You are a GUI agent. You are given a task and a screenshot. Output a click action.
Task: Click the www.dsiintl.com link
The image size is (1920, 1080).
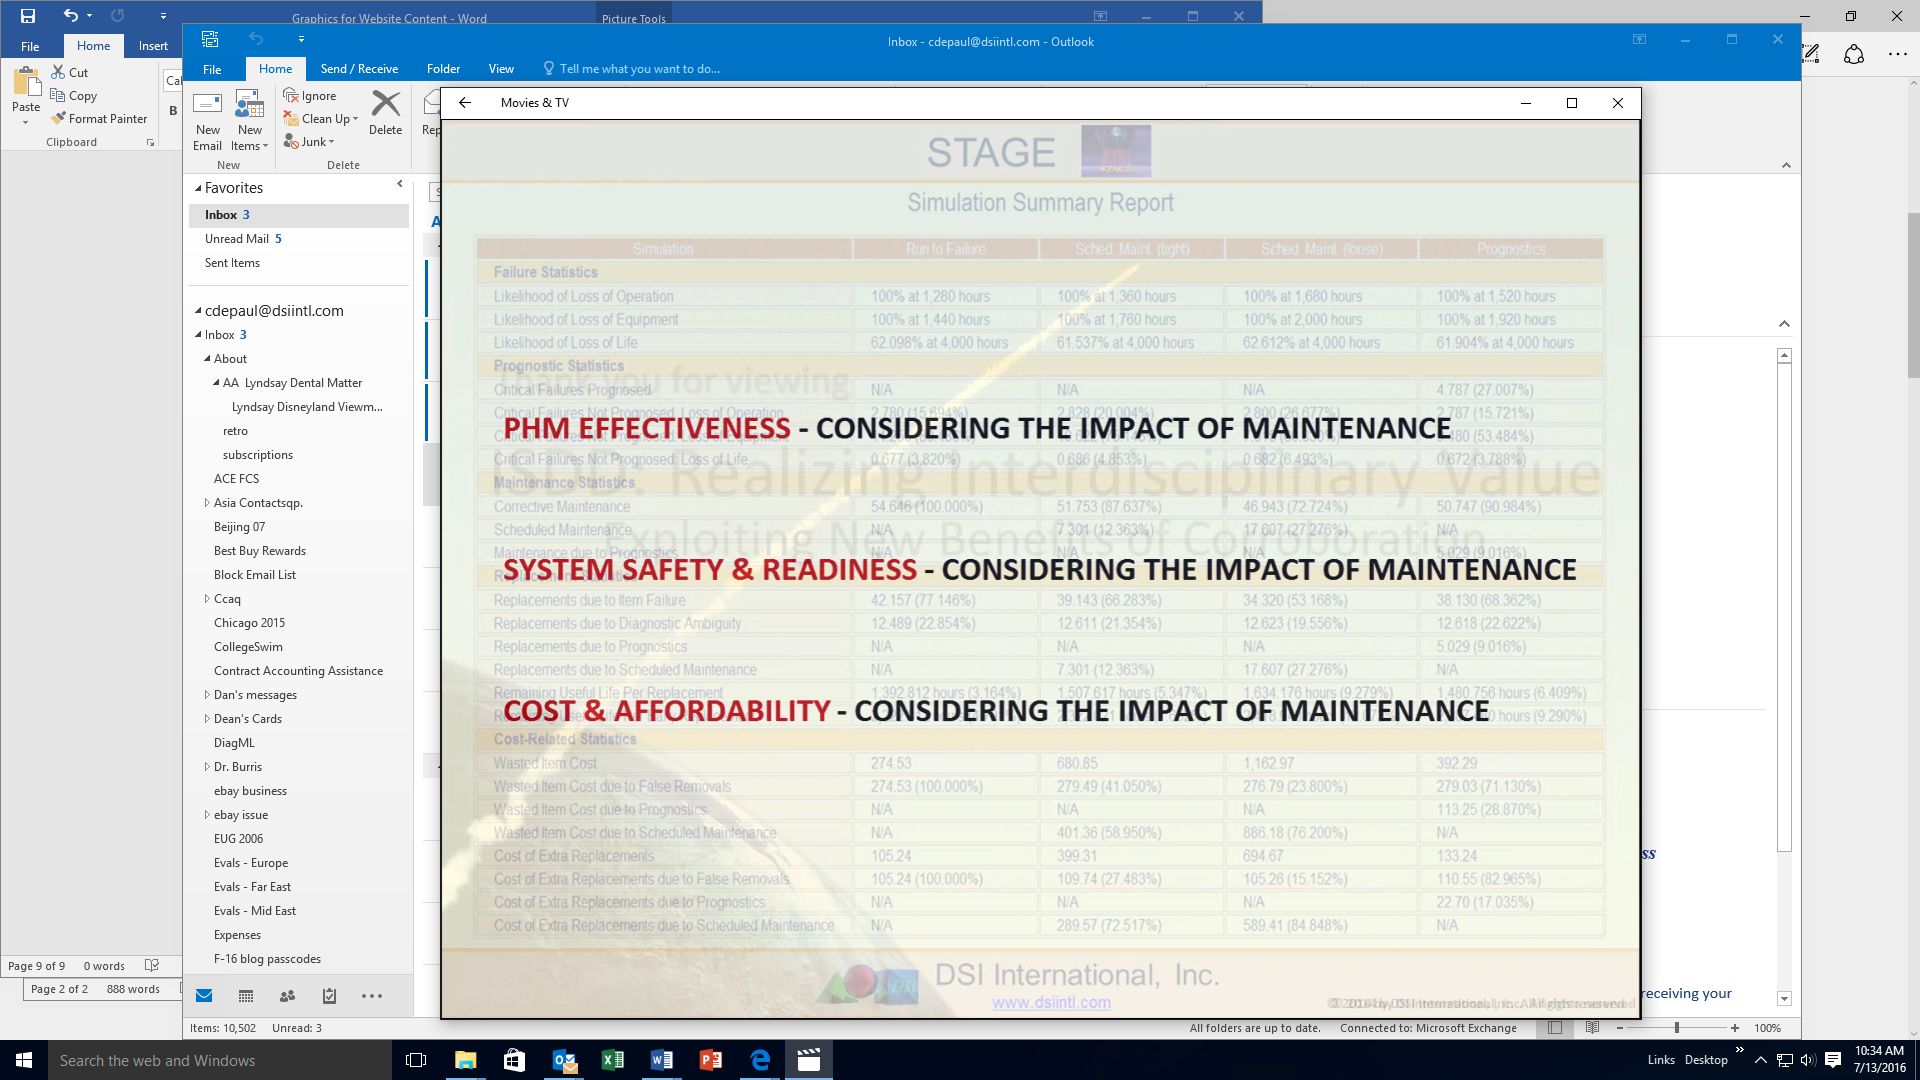1051,1002
